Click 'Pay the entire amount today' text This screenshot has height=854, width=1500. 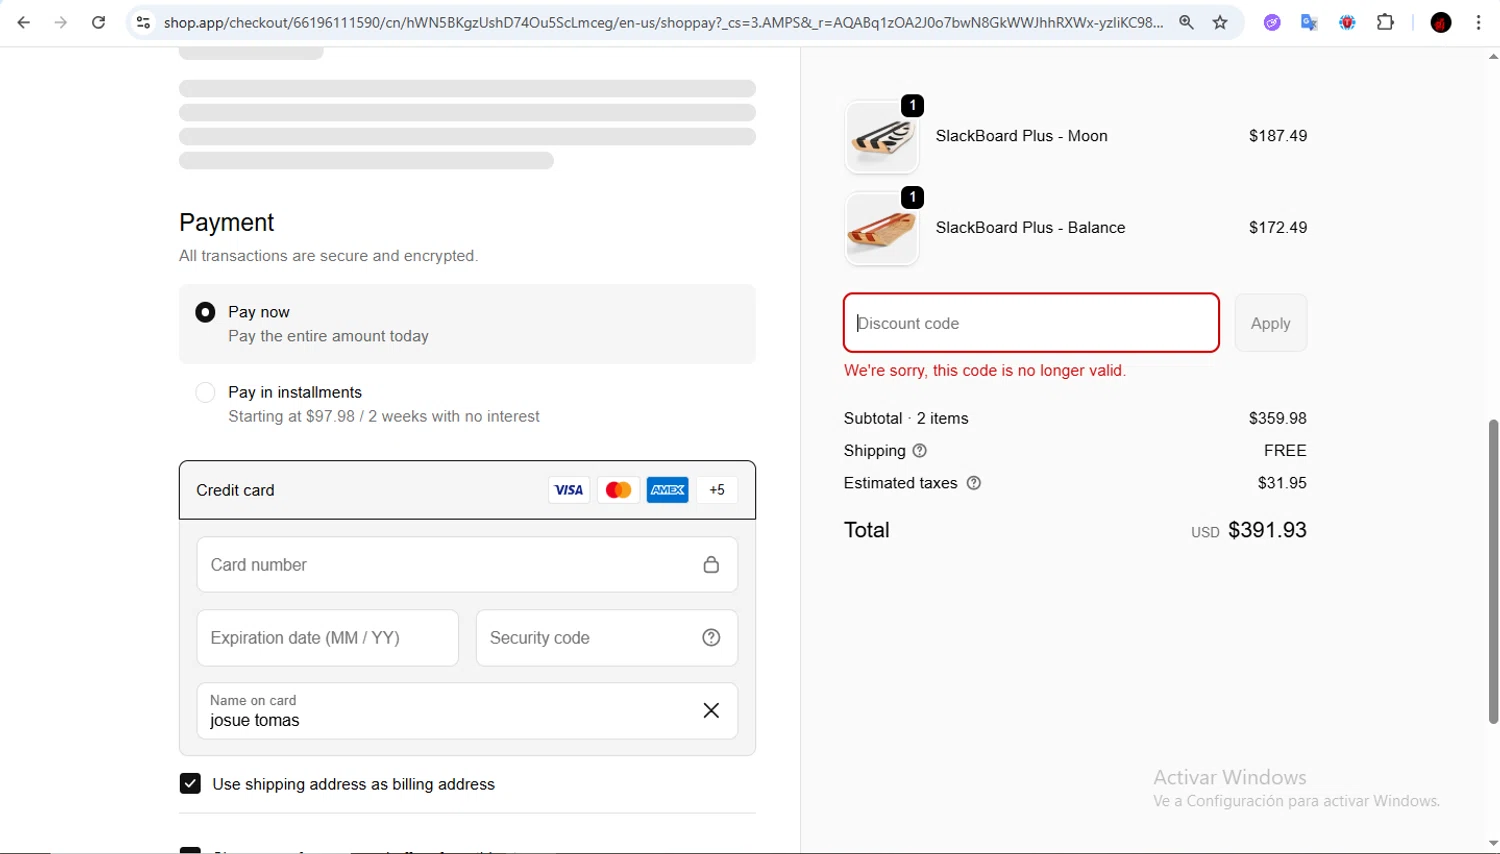(x=328, y=337)
